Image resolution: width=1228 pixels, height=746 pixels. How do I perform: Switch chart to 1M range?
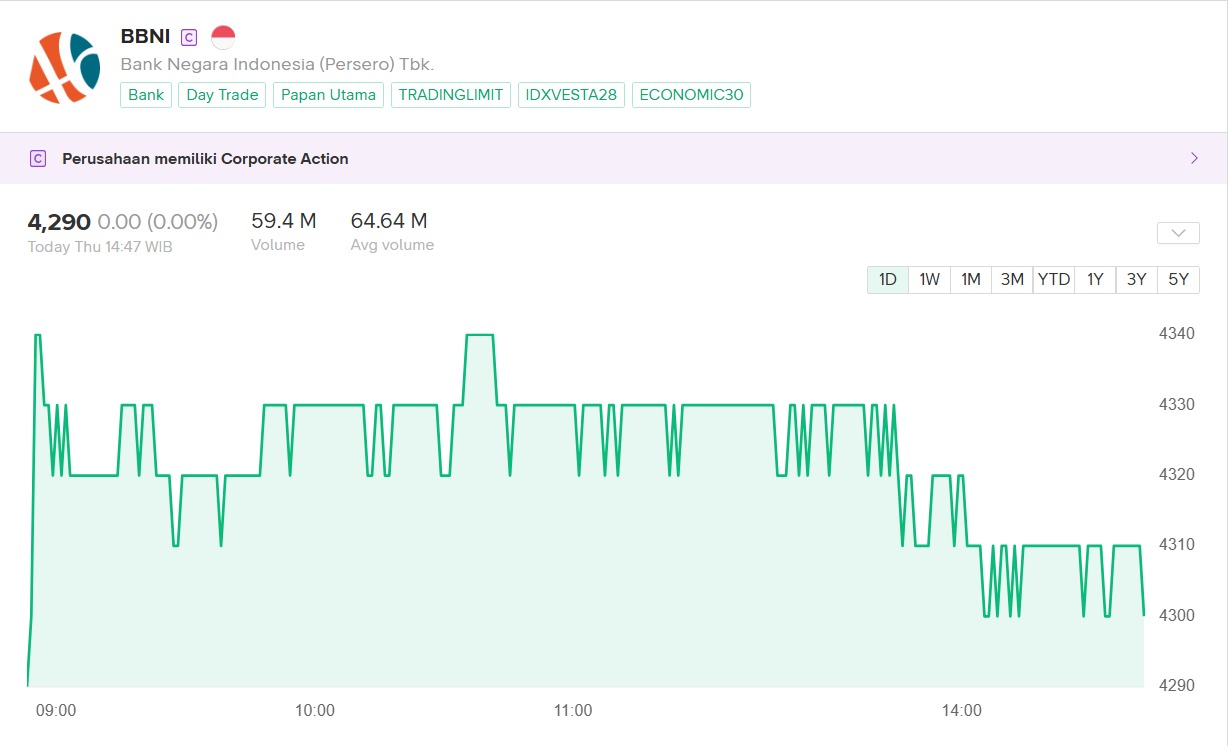pos(970,279)
